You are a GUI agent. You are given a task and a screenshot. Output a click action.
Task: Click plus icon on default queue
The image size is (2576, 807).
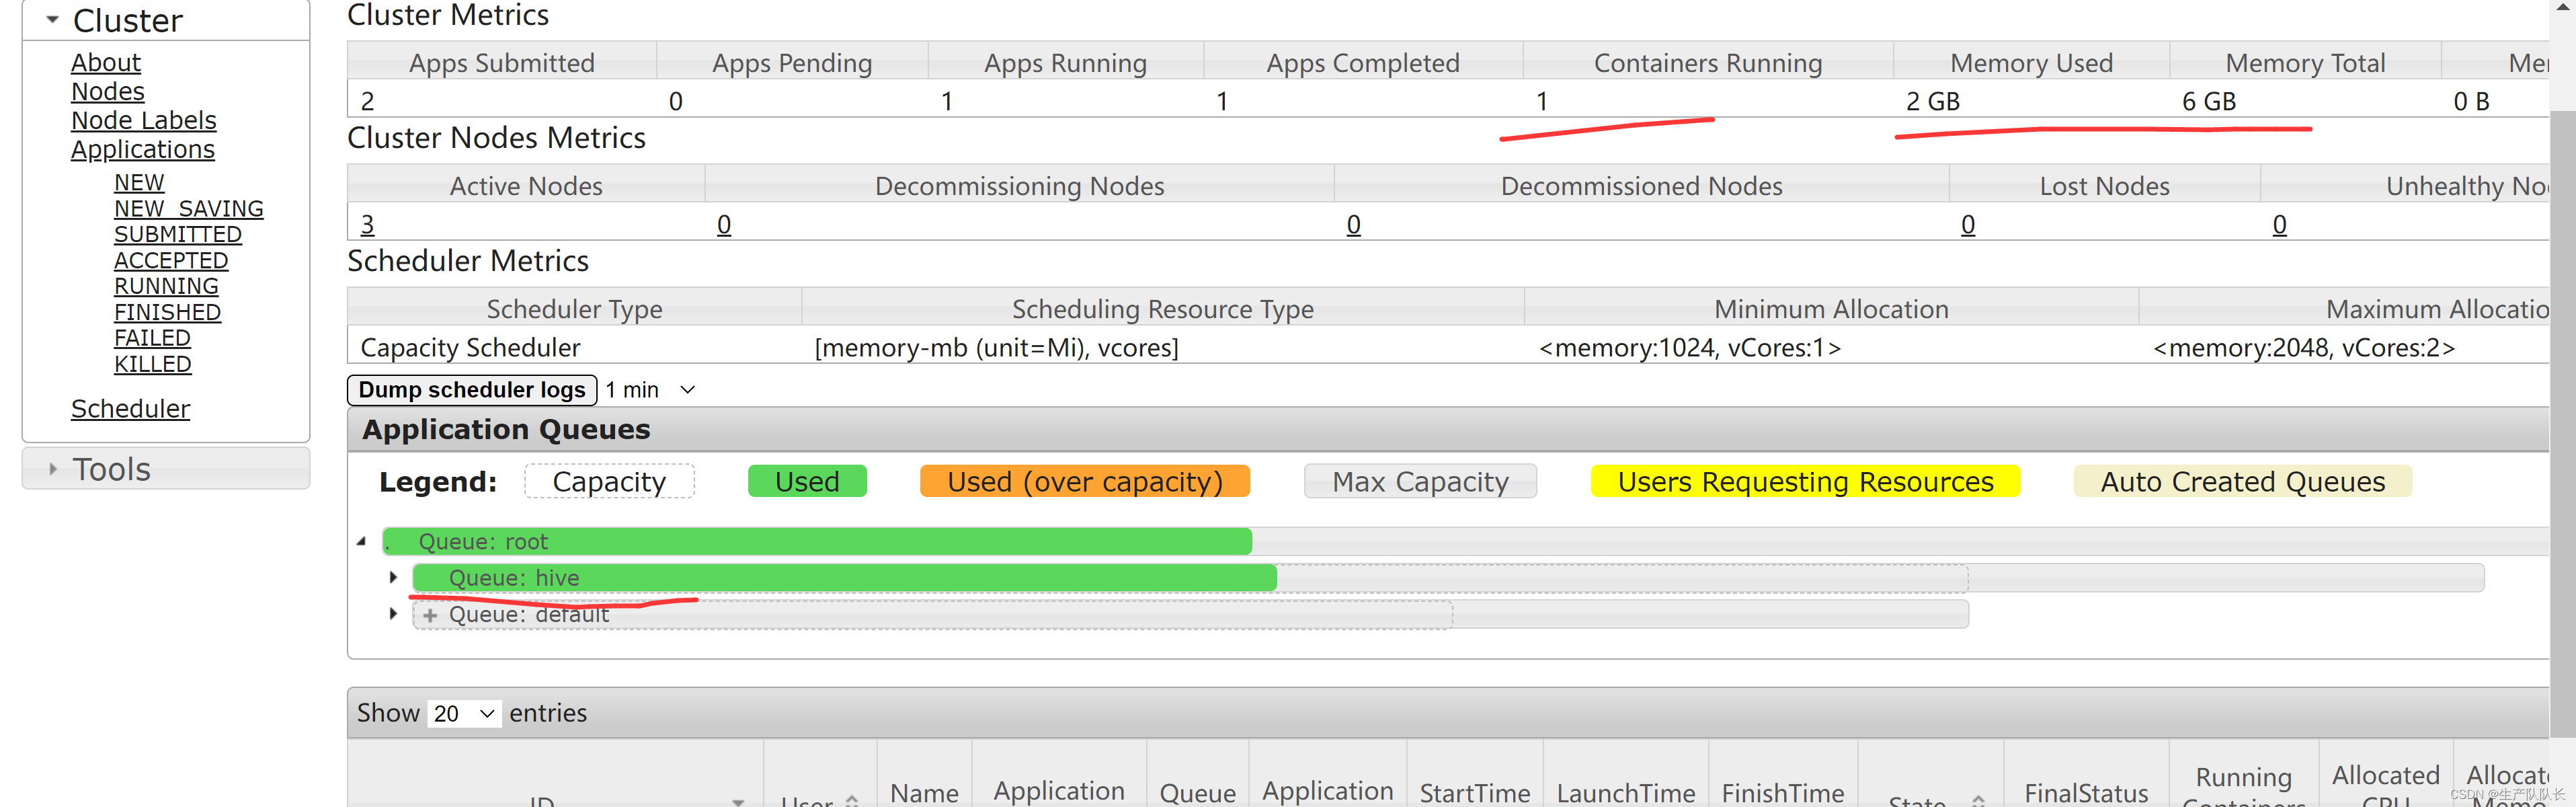430,616
